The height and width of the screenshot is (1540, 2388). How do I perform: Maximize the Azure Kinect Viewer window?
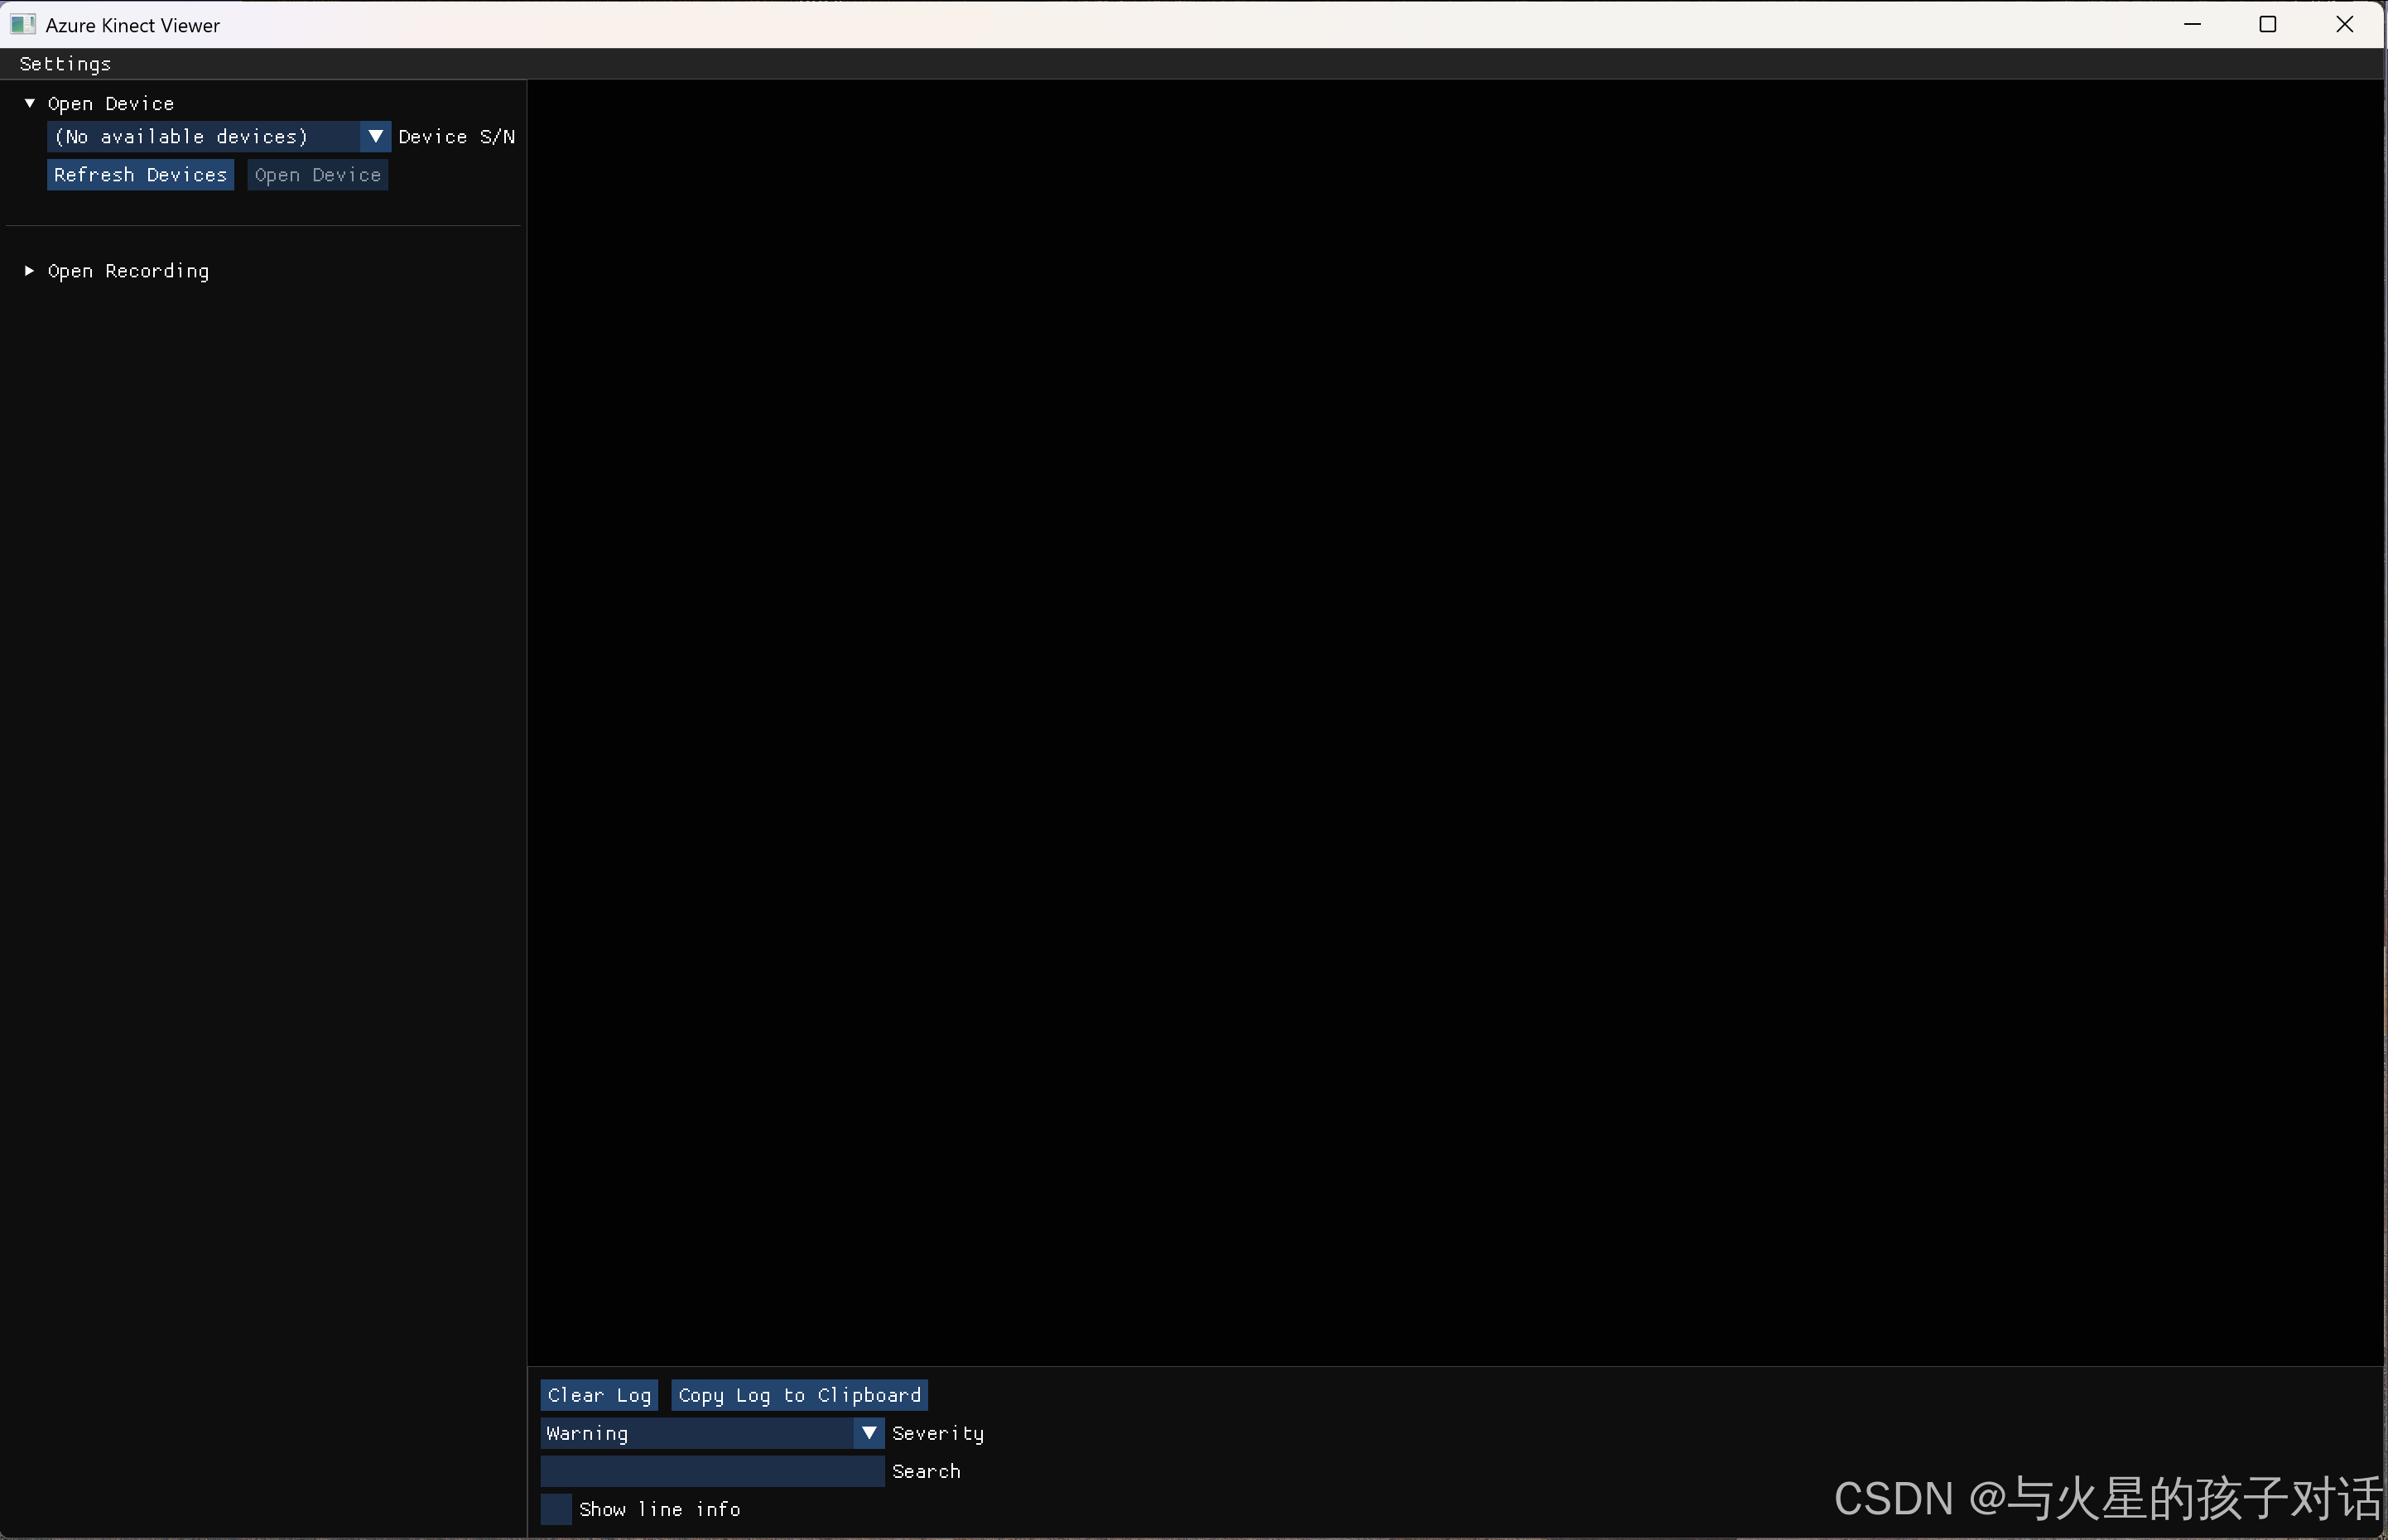tap(2268, 24)
